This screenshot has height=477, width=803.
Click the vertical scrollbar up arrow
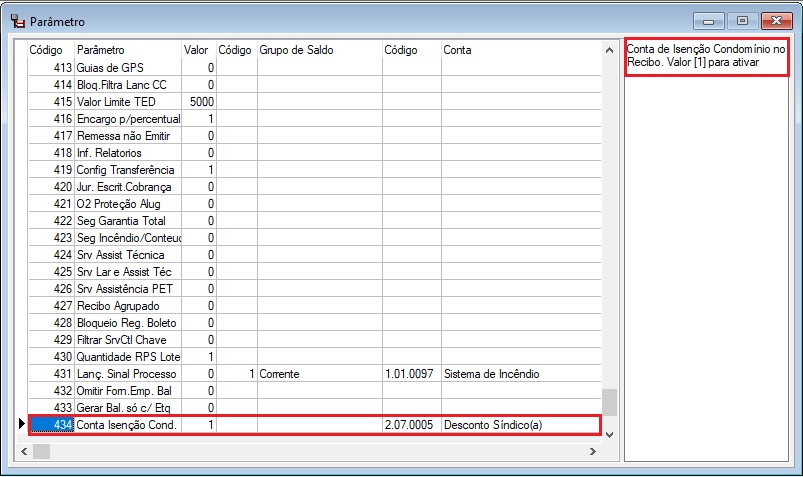[609, 50]
